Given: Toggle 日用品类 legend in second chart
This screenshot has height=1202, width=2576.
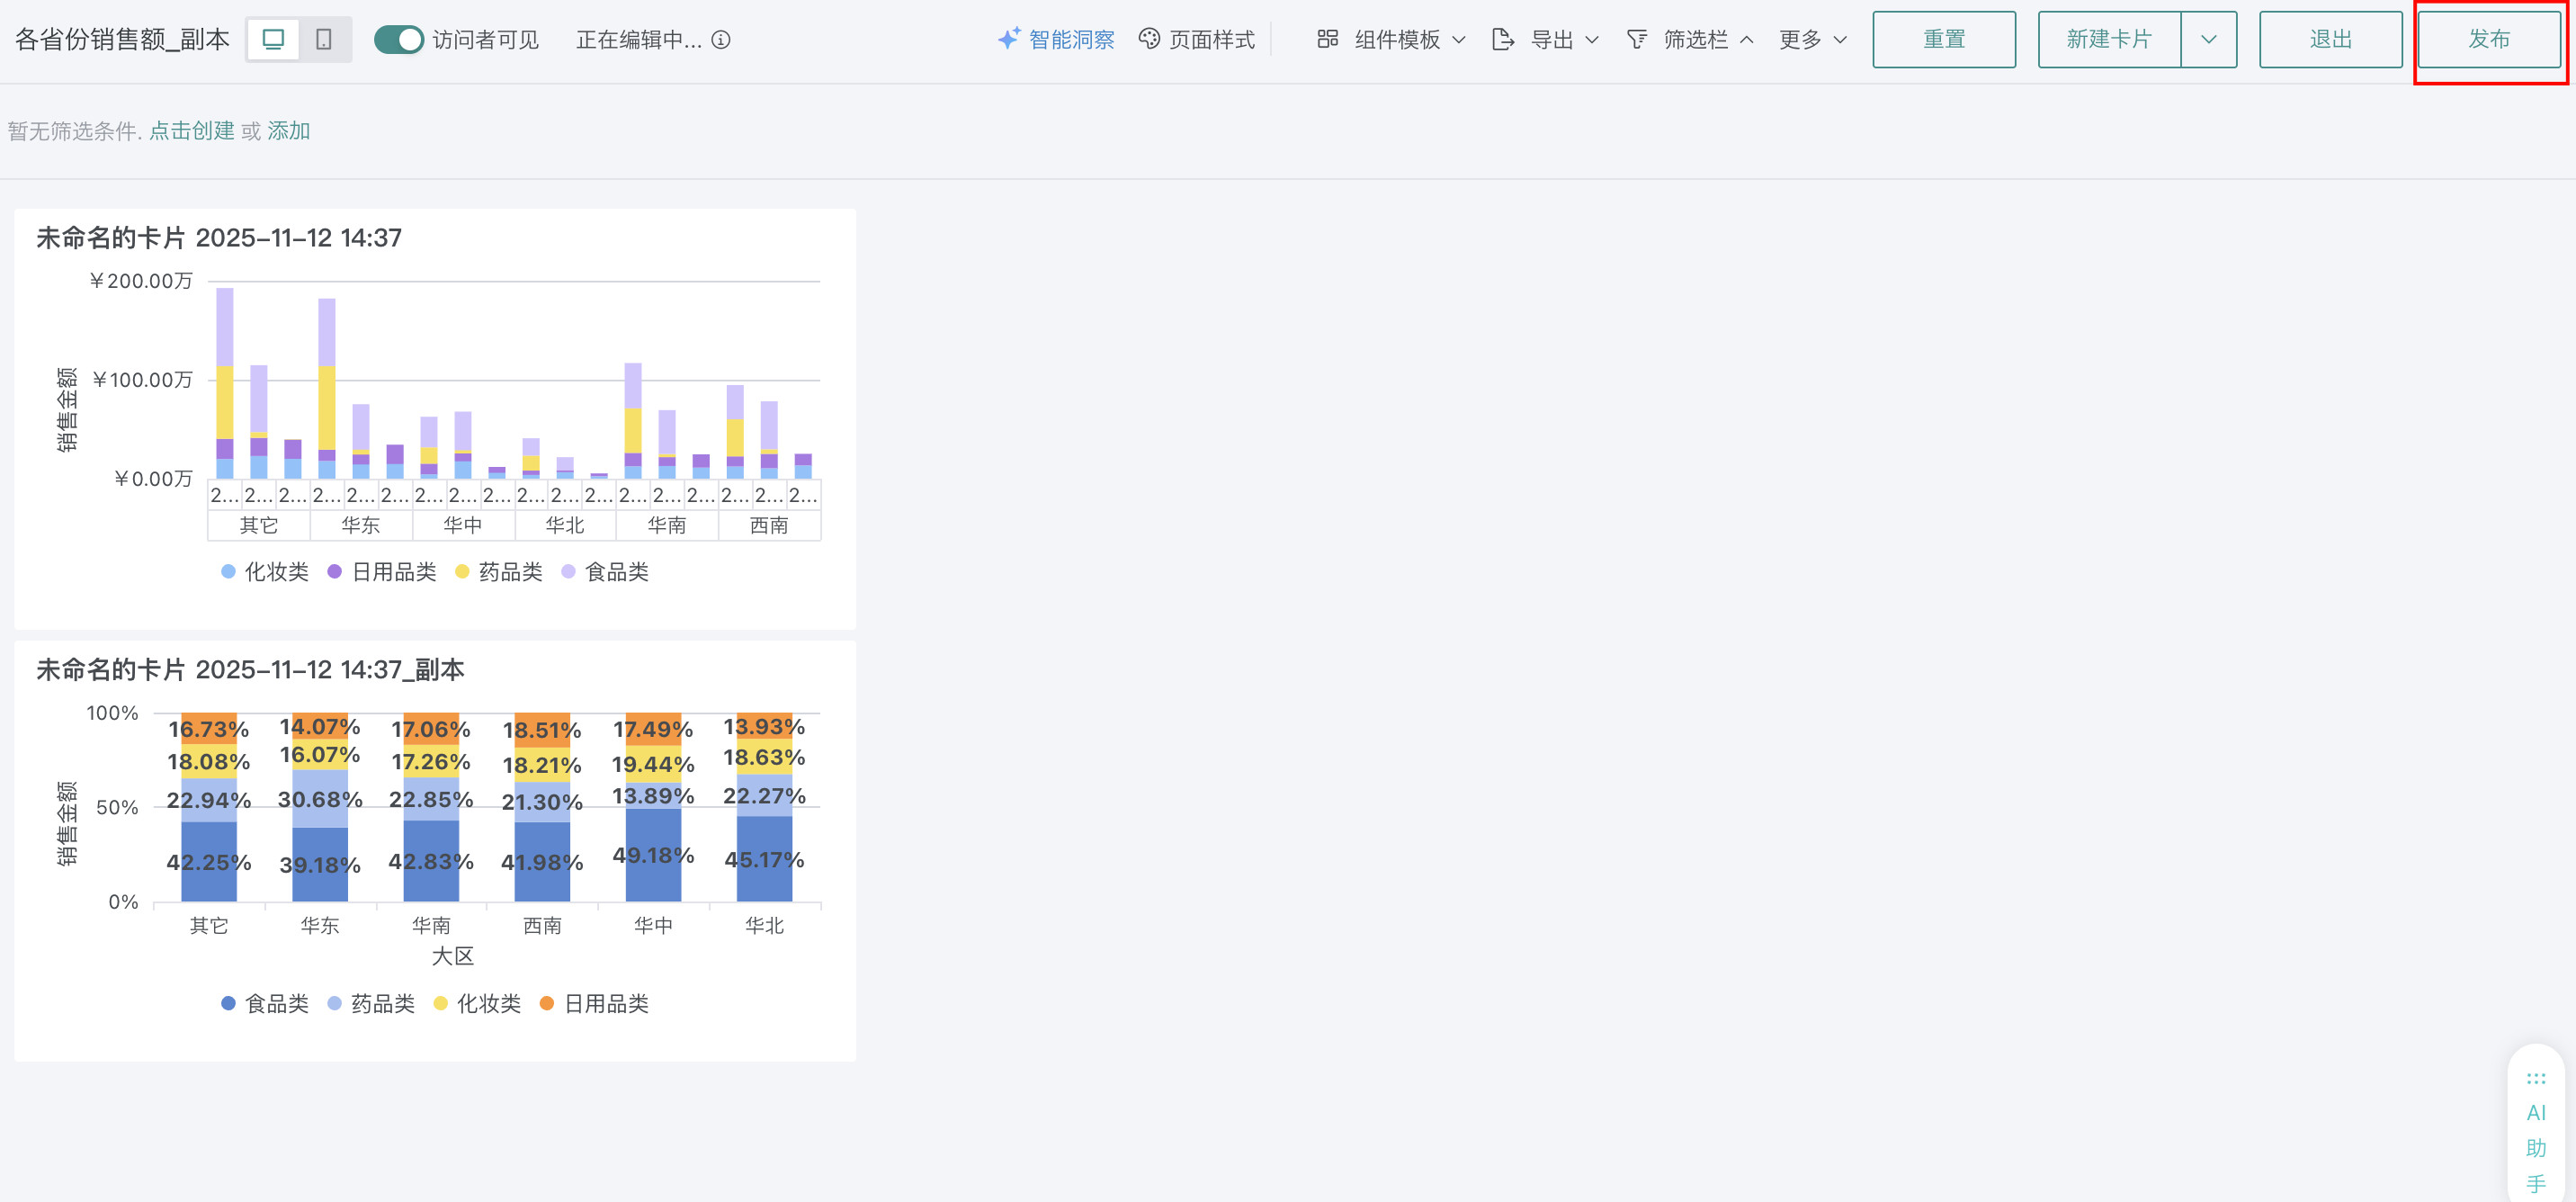Looking at the screenshot, I should 594,1003.
